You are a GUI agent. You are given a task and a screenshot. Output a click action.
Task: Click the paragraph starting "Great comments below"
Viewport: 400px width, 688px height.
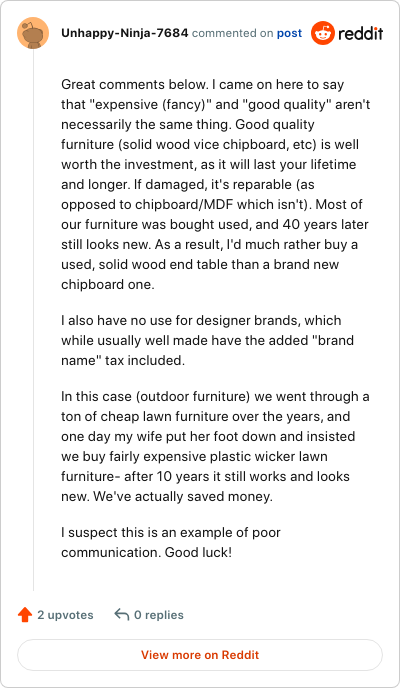tap(215, 184)
